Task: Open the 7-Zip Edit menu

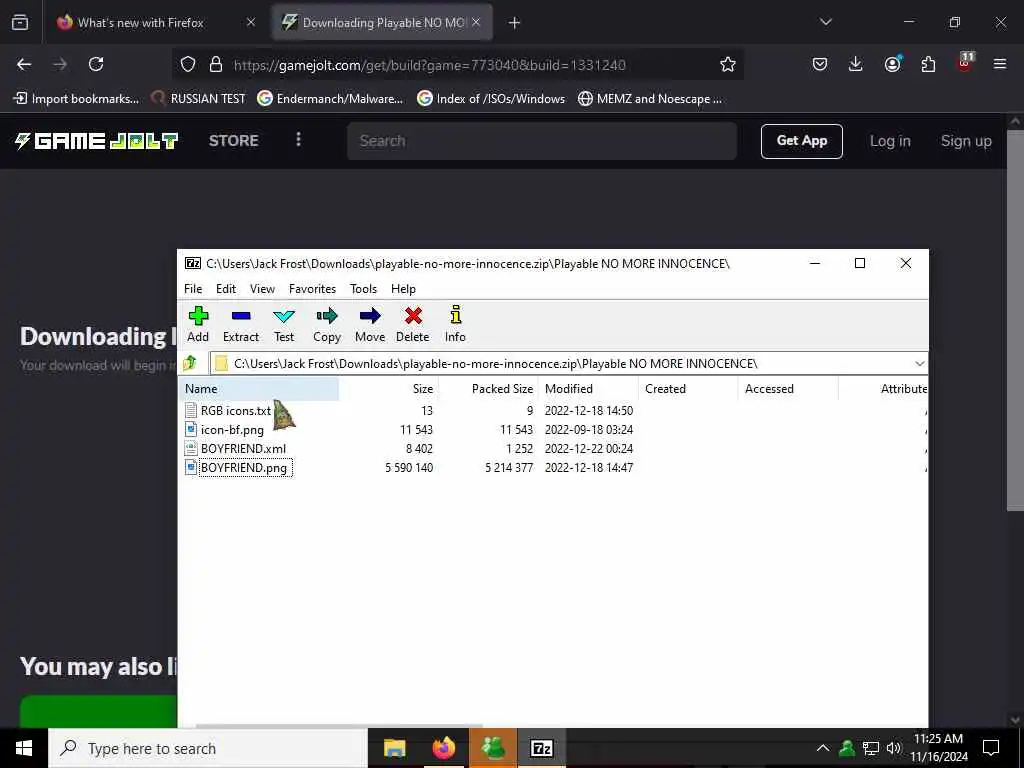Action: click(x=226, y=289)
